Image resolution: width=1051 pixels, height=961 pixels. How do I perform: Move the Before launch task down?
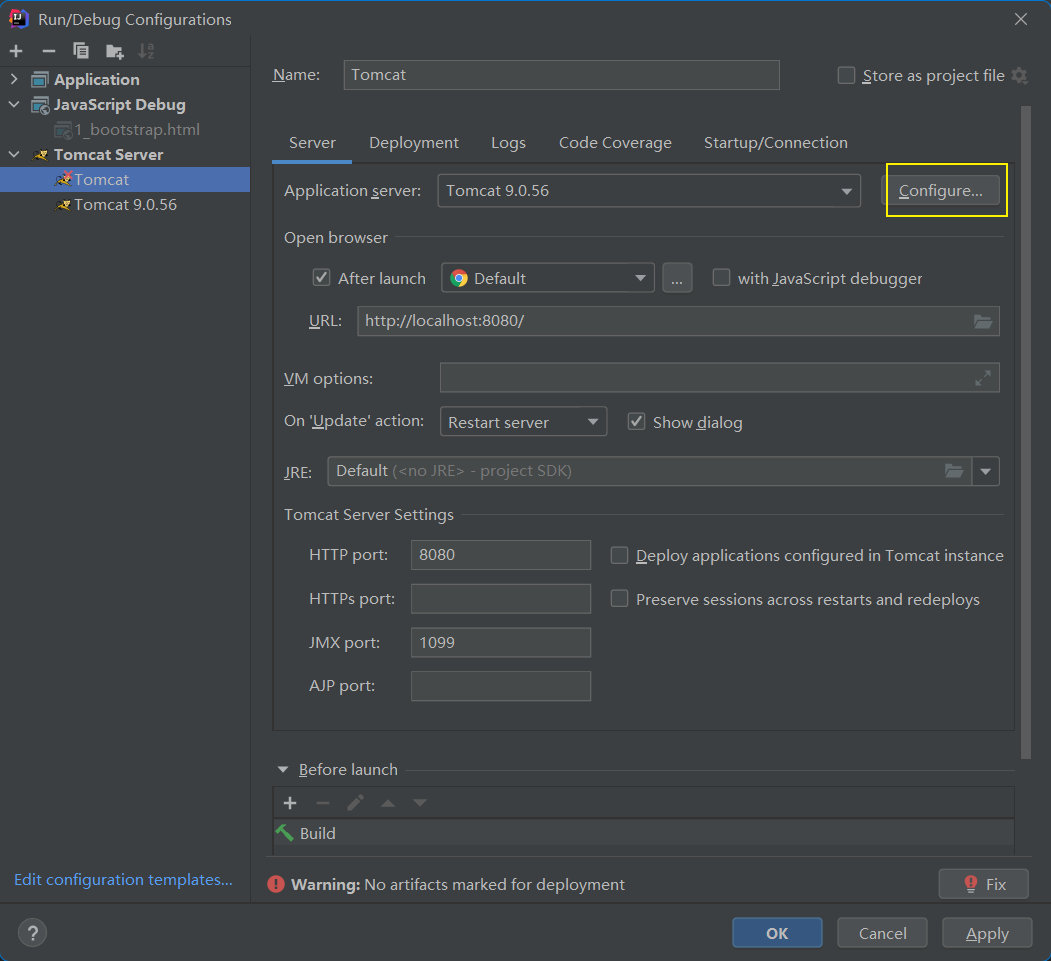point(420,803)
